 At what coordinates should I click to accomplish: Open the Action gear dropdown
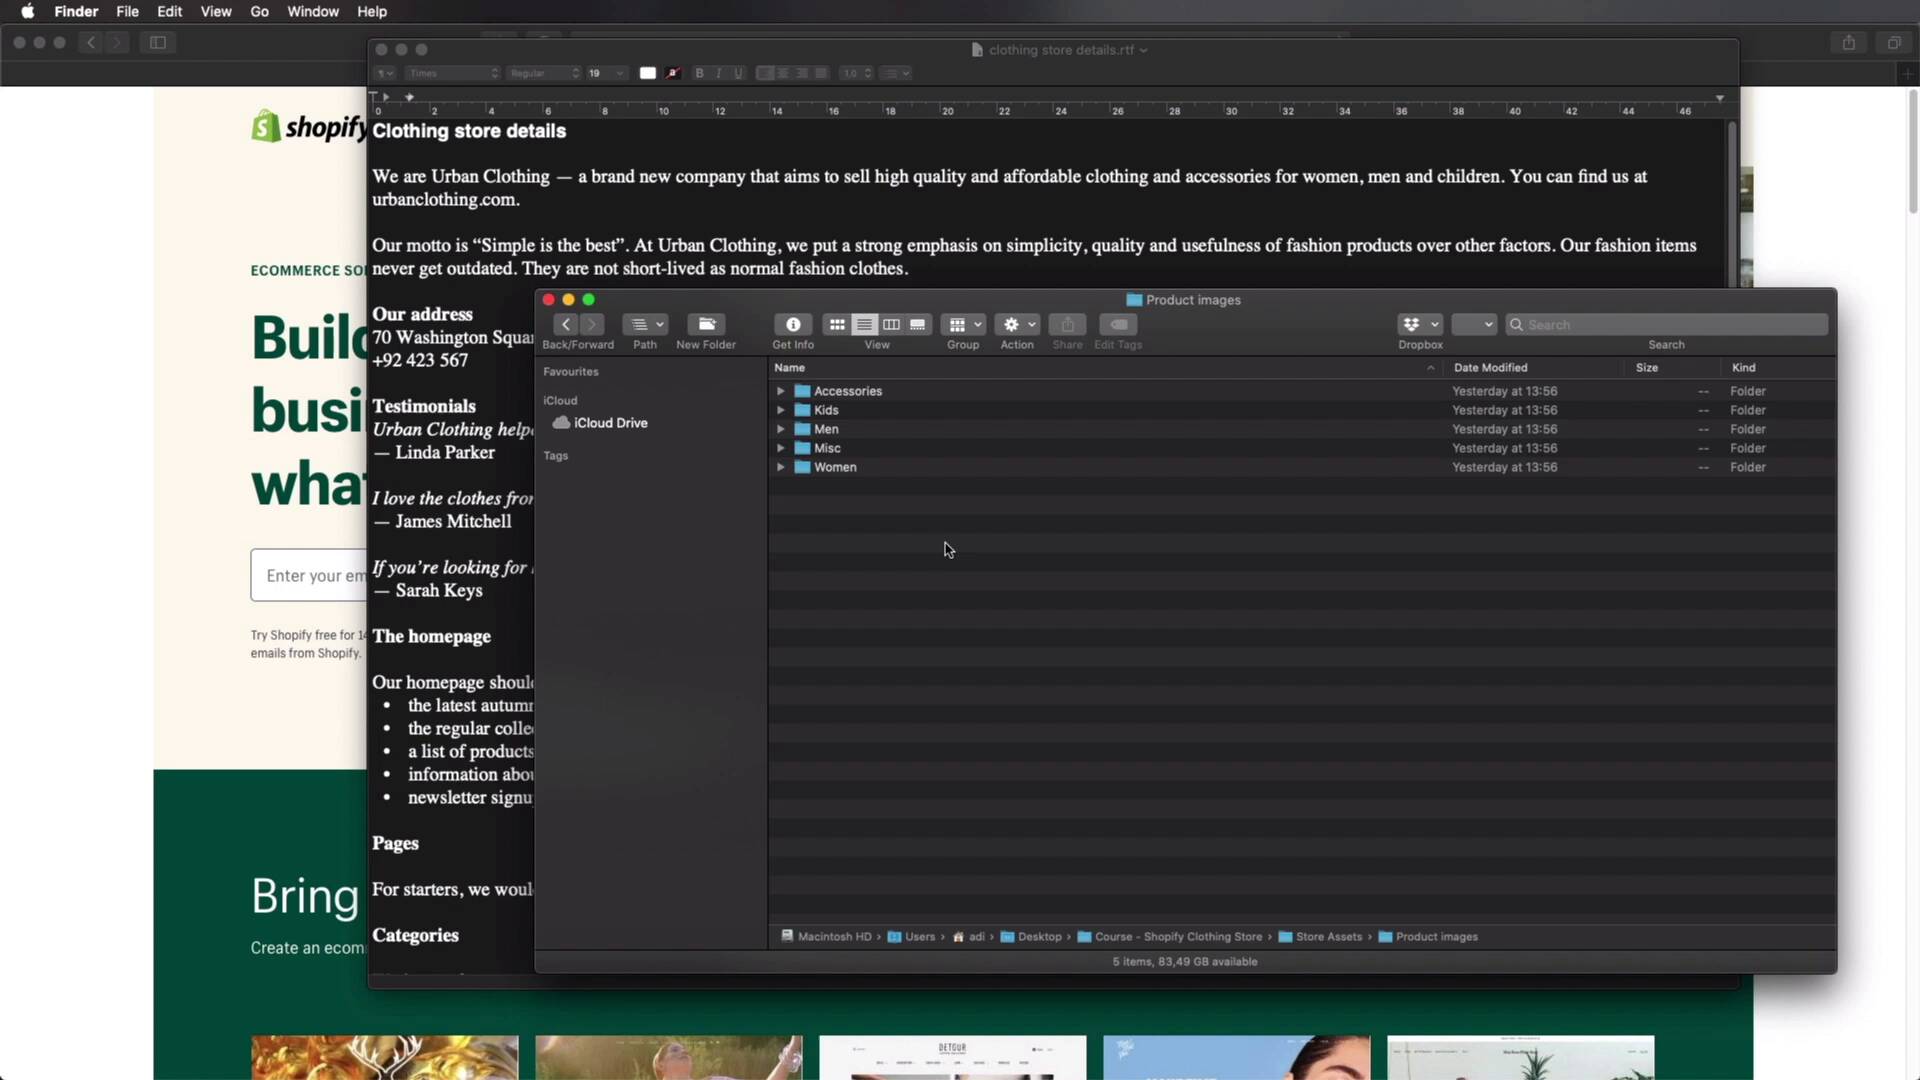pyautogui.click(x=1018, y=325)
